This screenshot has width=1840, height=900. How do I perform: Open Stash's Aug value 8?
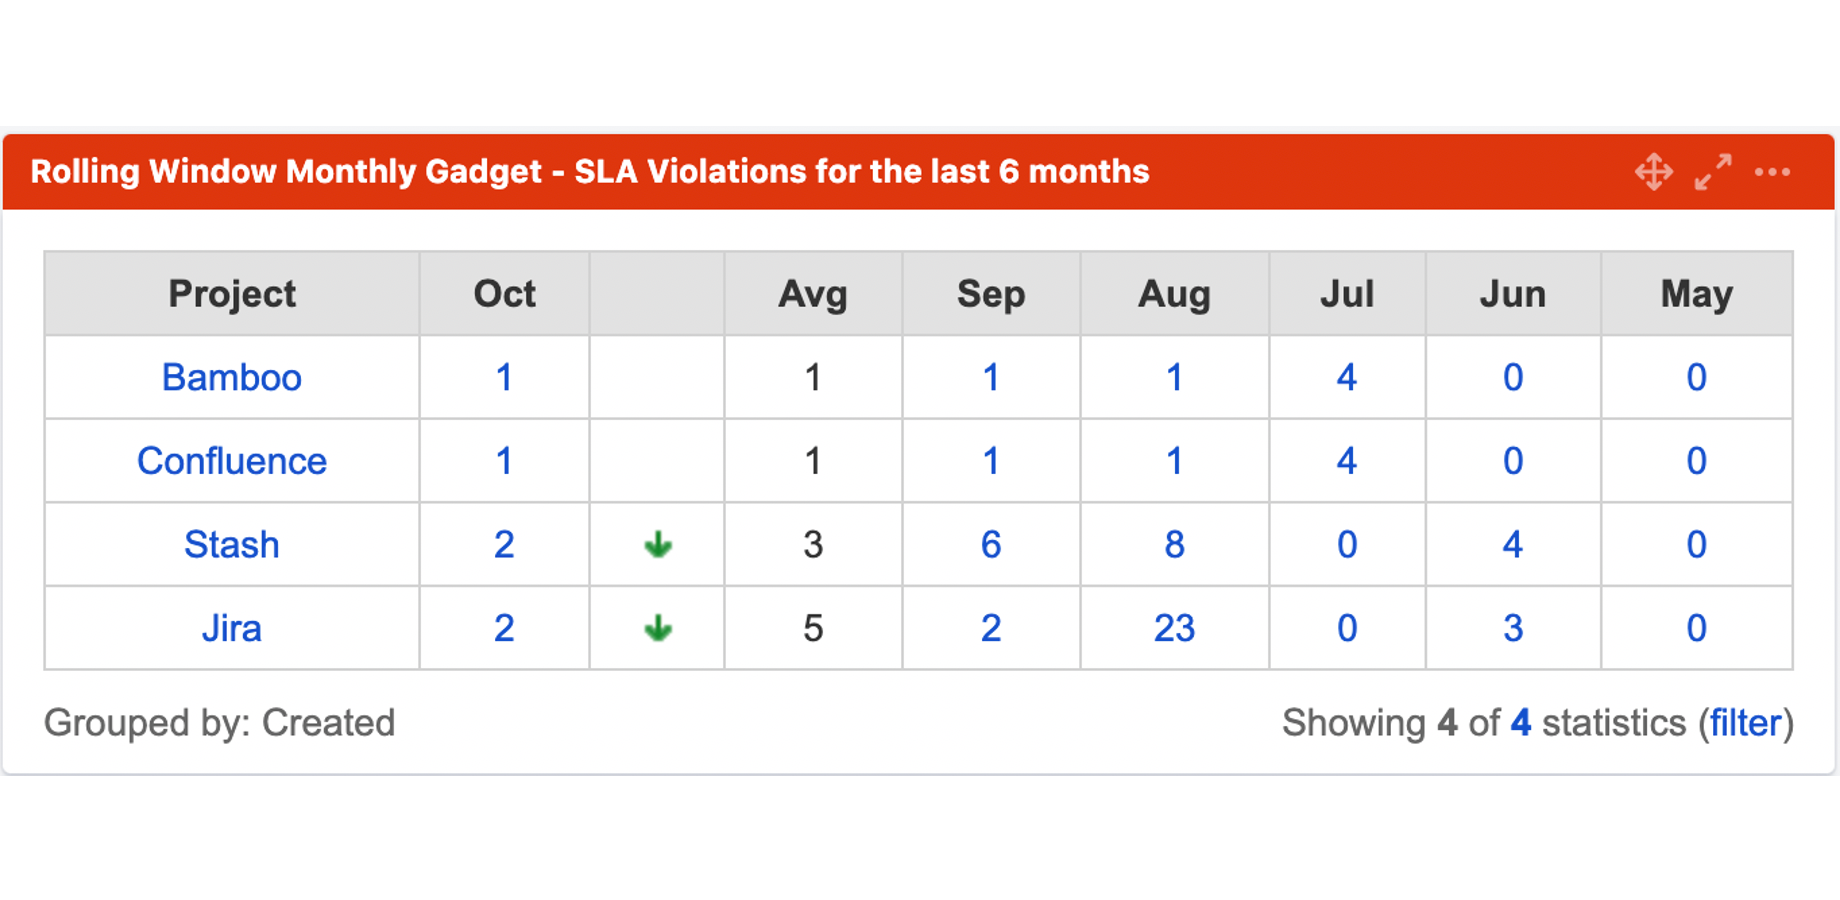click(x=1175, y=545)
